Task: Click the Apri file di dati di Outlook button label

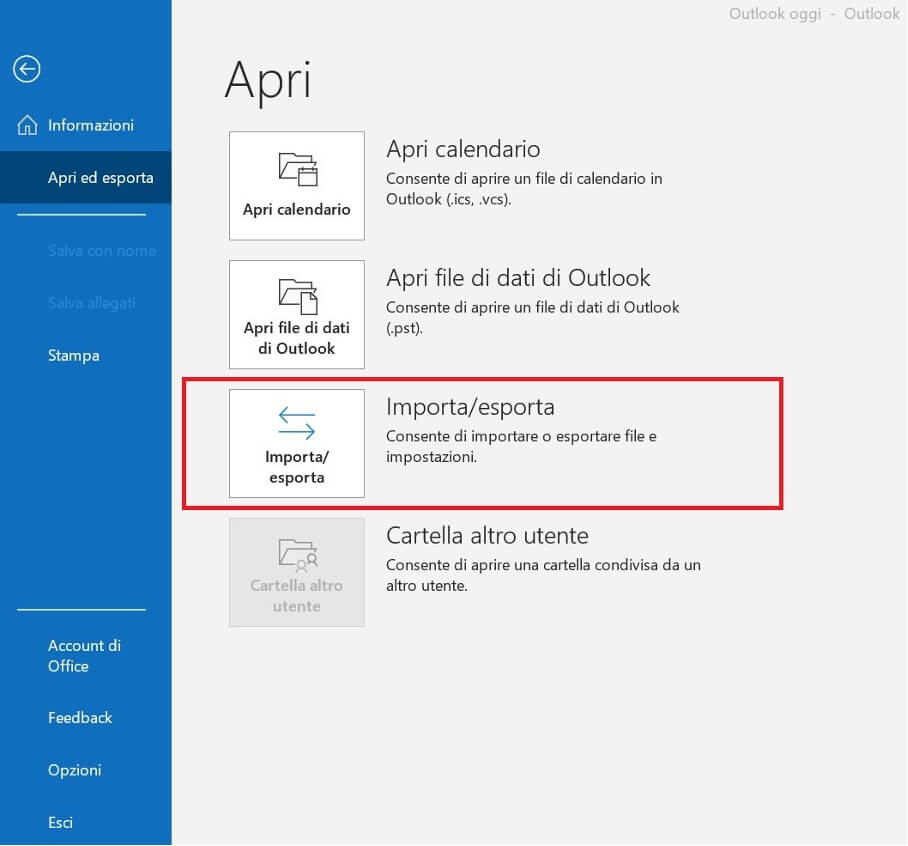Action: click(x=296, y=338)
